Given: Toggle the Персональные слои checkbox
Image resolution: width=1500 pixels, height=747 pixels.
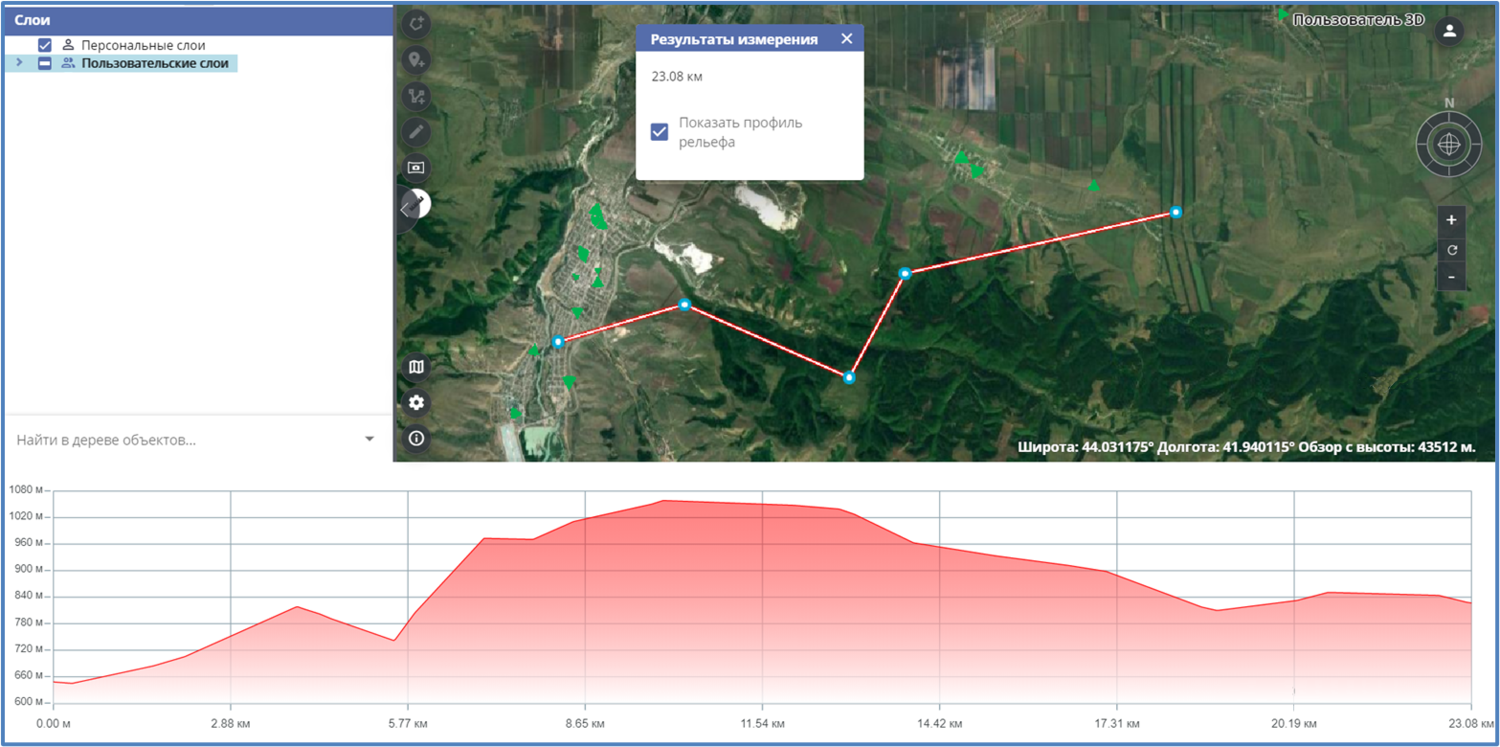Looking at the screenshot, I should (45, 45).
